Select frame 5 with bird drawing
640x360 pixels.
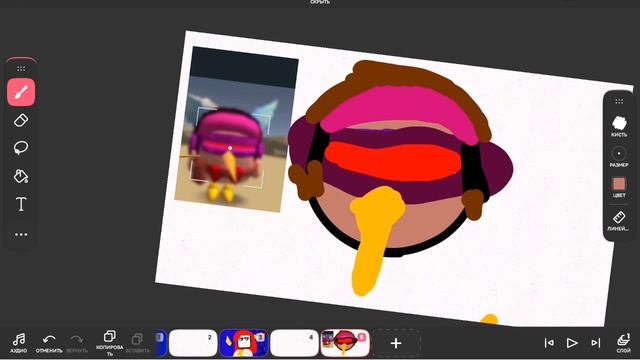345,343
